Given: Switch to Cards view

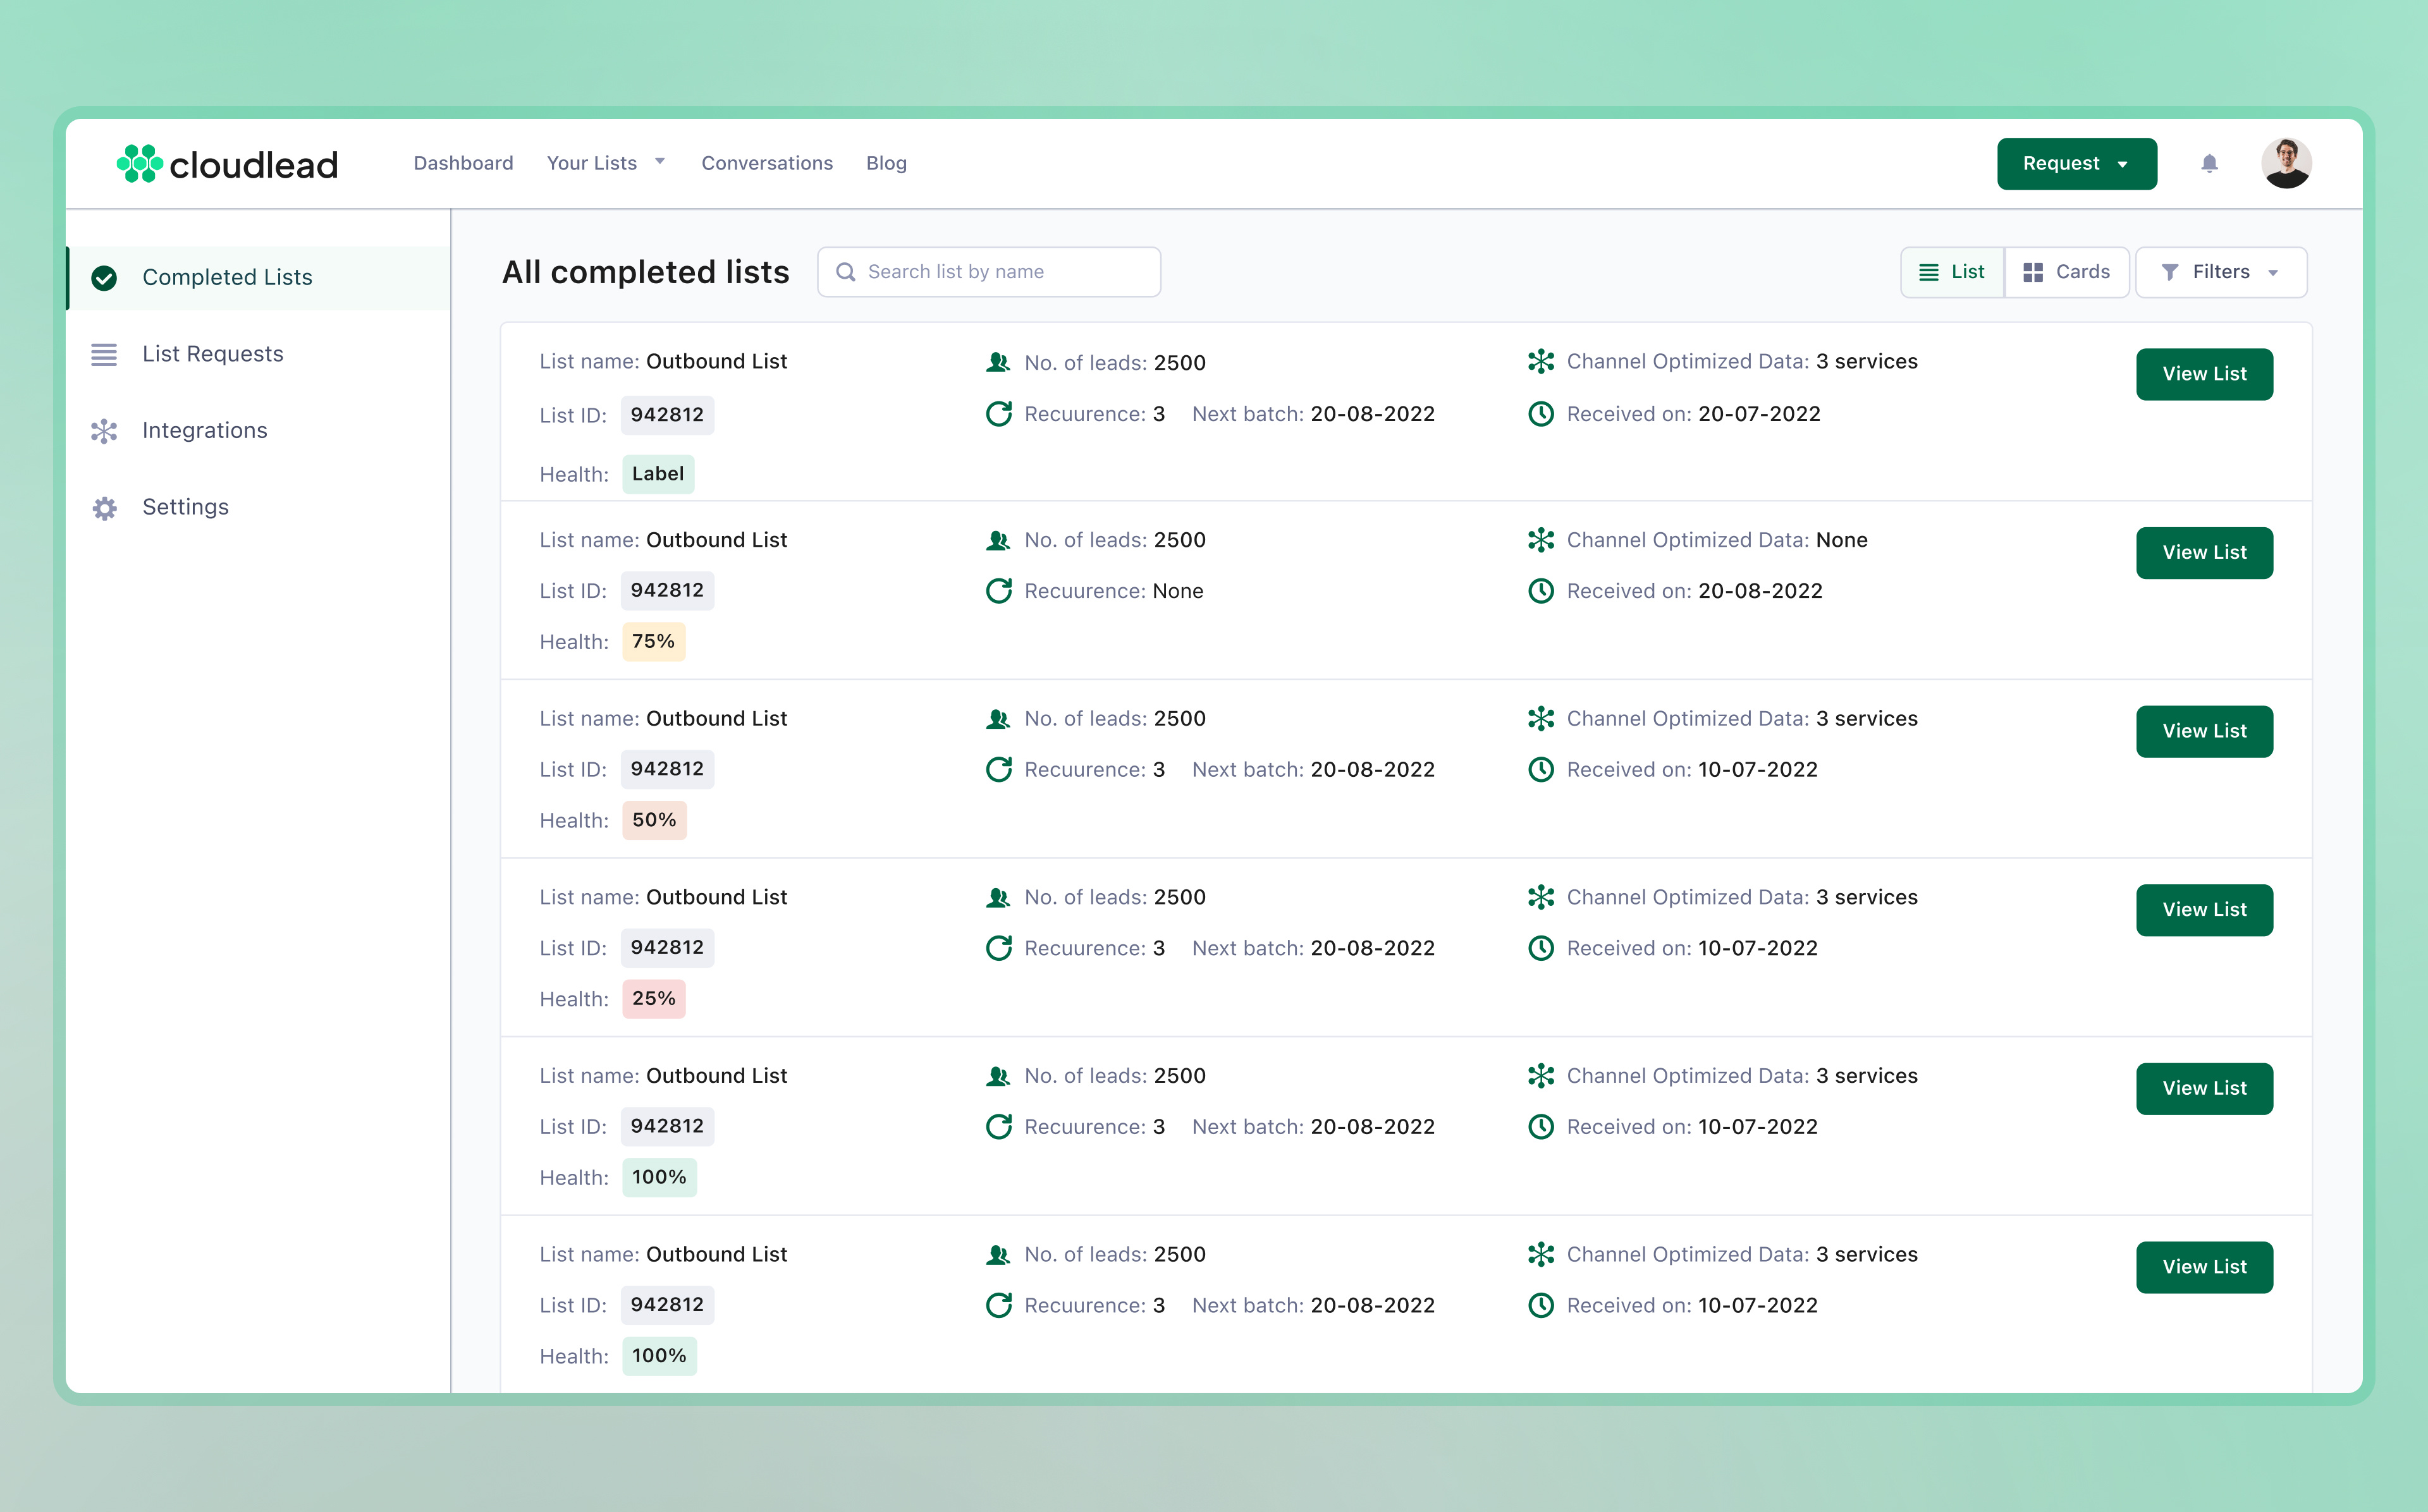Looking at the screenshot, I should 2066,271.
